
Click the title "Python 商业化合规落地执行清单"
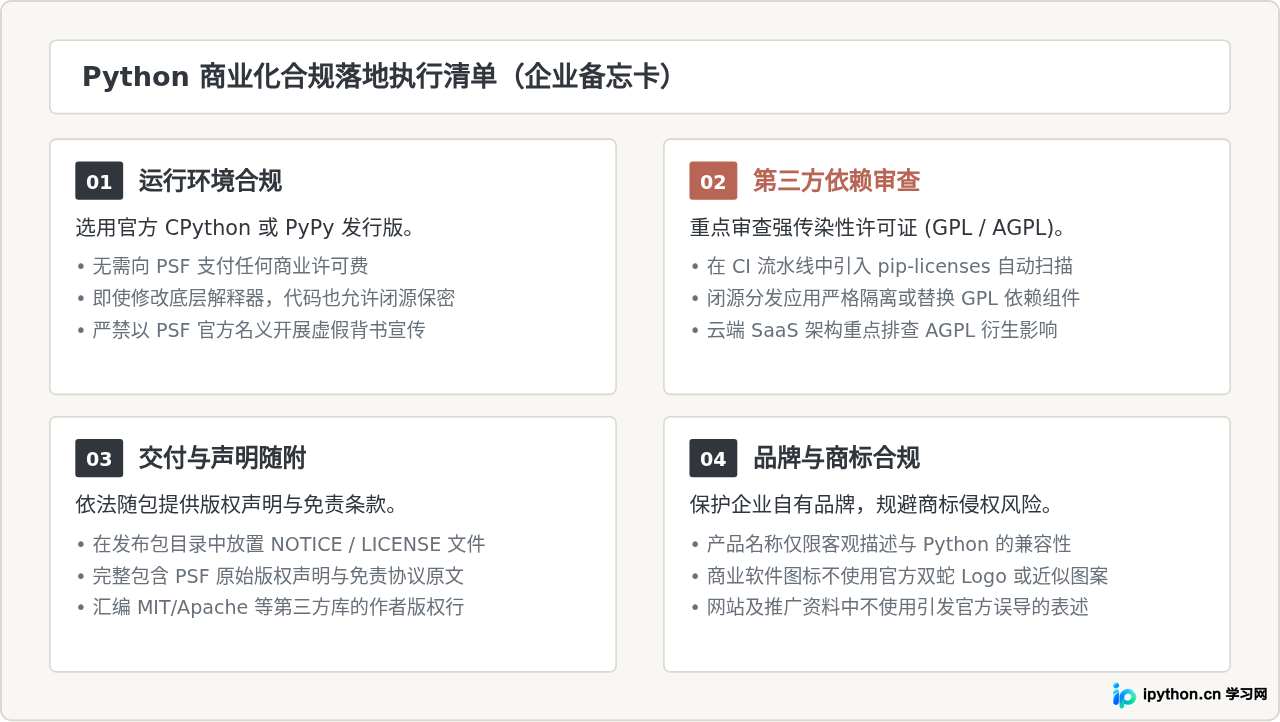click(x=289, y=77)
